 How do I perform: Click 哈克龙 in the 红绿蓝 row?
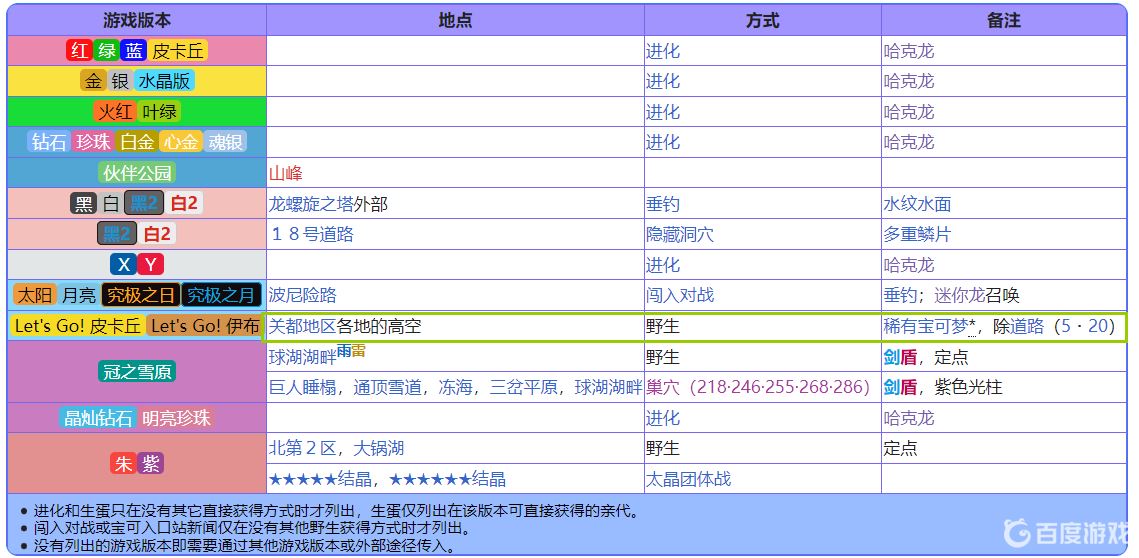[x=909, y=52]
